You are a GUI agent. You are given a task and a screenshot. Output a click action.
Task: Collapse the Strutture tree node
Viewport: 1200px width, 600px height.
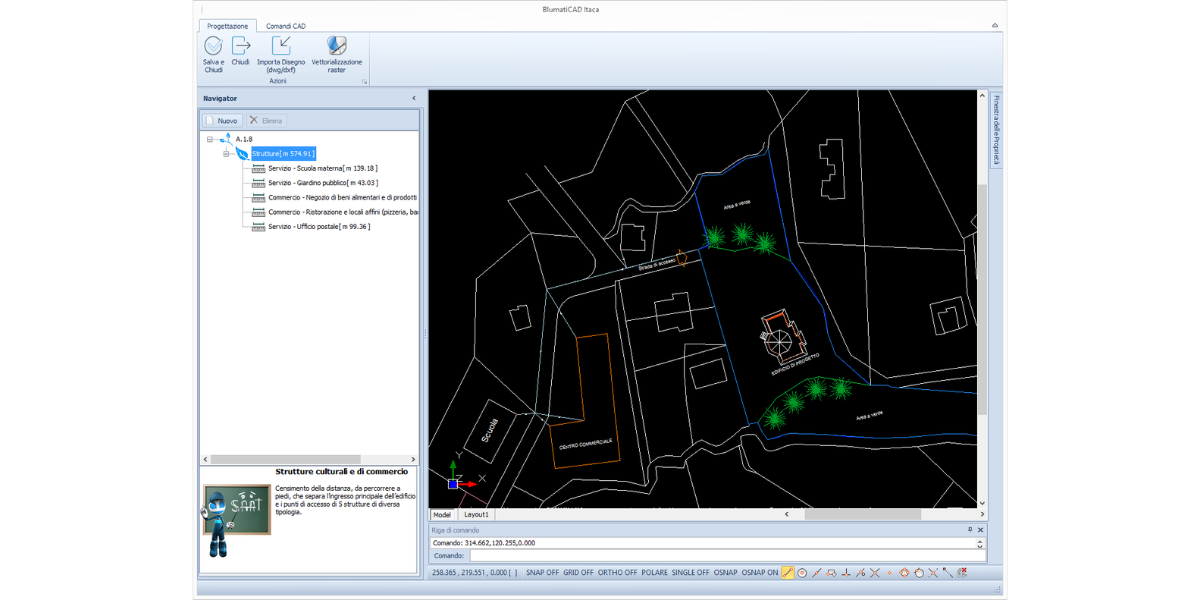tap(227, 154)
